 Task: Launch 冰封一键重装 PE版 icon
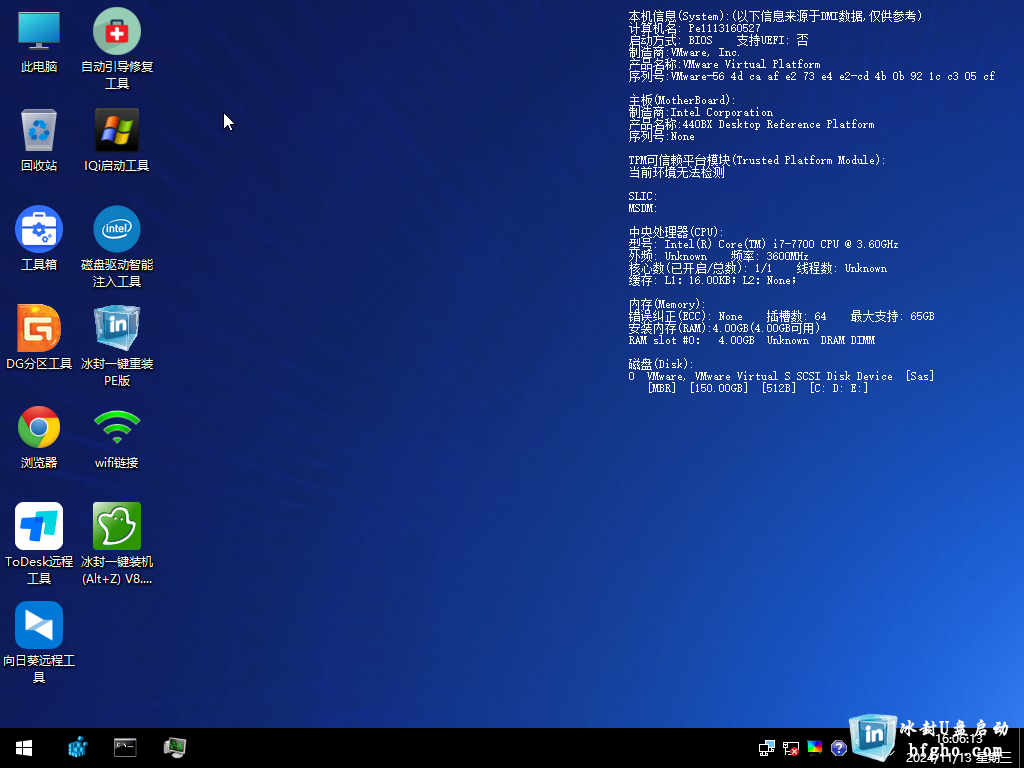pyautogui.click(x=117, y=347)
